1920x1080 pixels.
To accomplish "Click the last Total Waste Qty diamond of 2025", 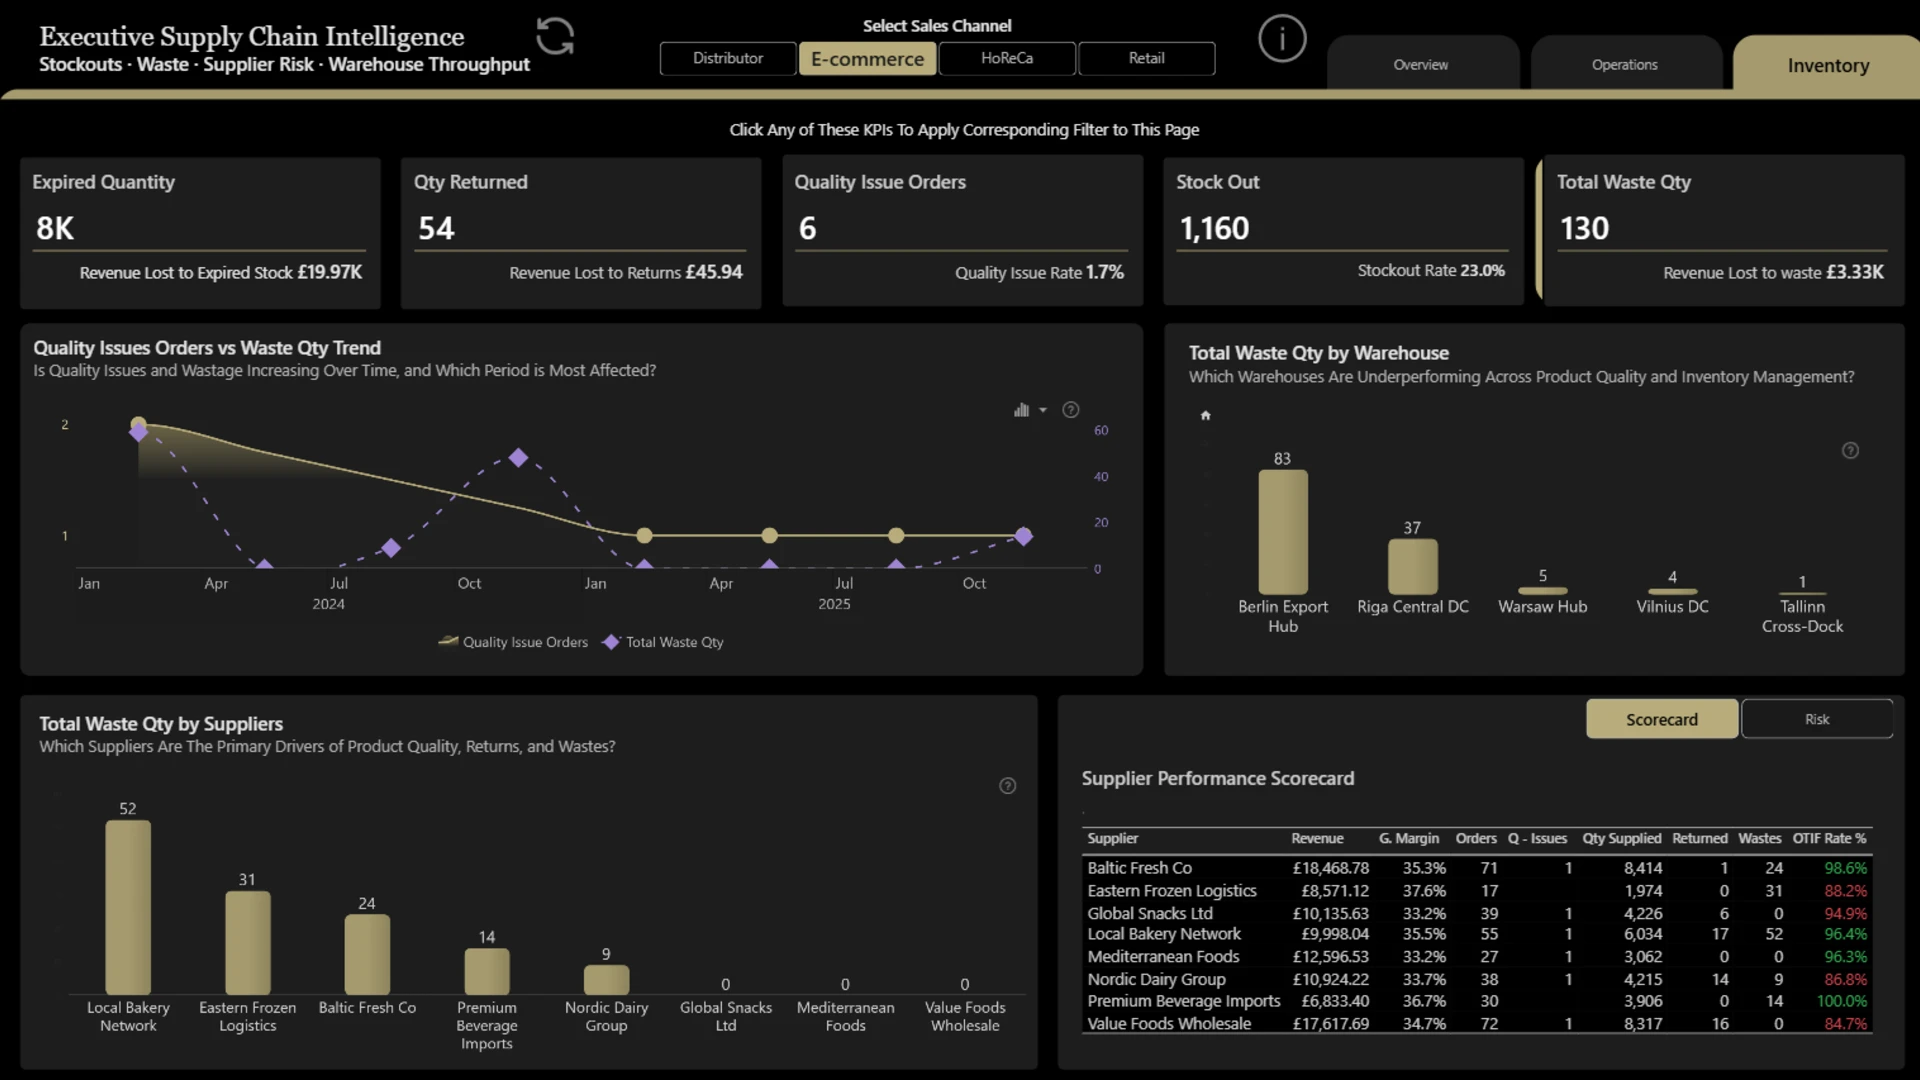I will 1023,537.
